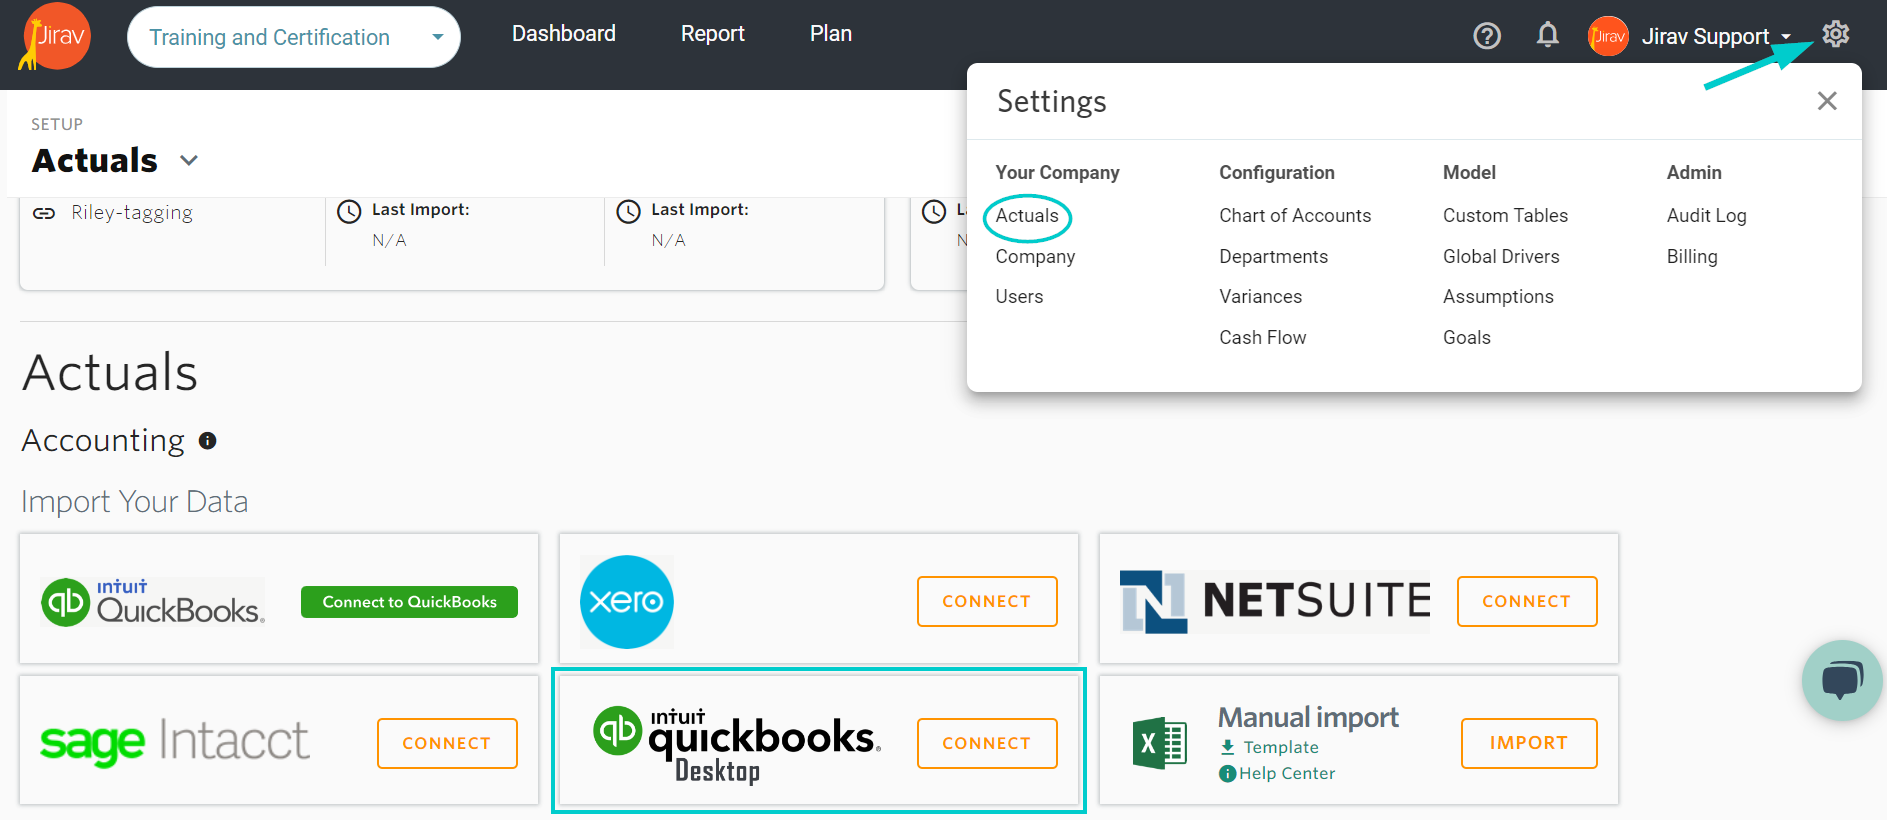Close the Settings panel
1887x820 pixels.
pyautogui.click(x=1827, y=101)
